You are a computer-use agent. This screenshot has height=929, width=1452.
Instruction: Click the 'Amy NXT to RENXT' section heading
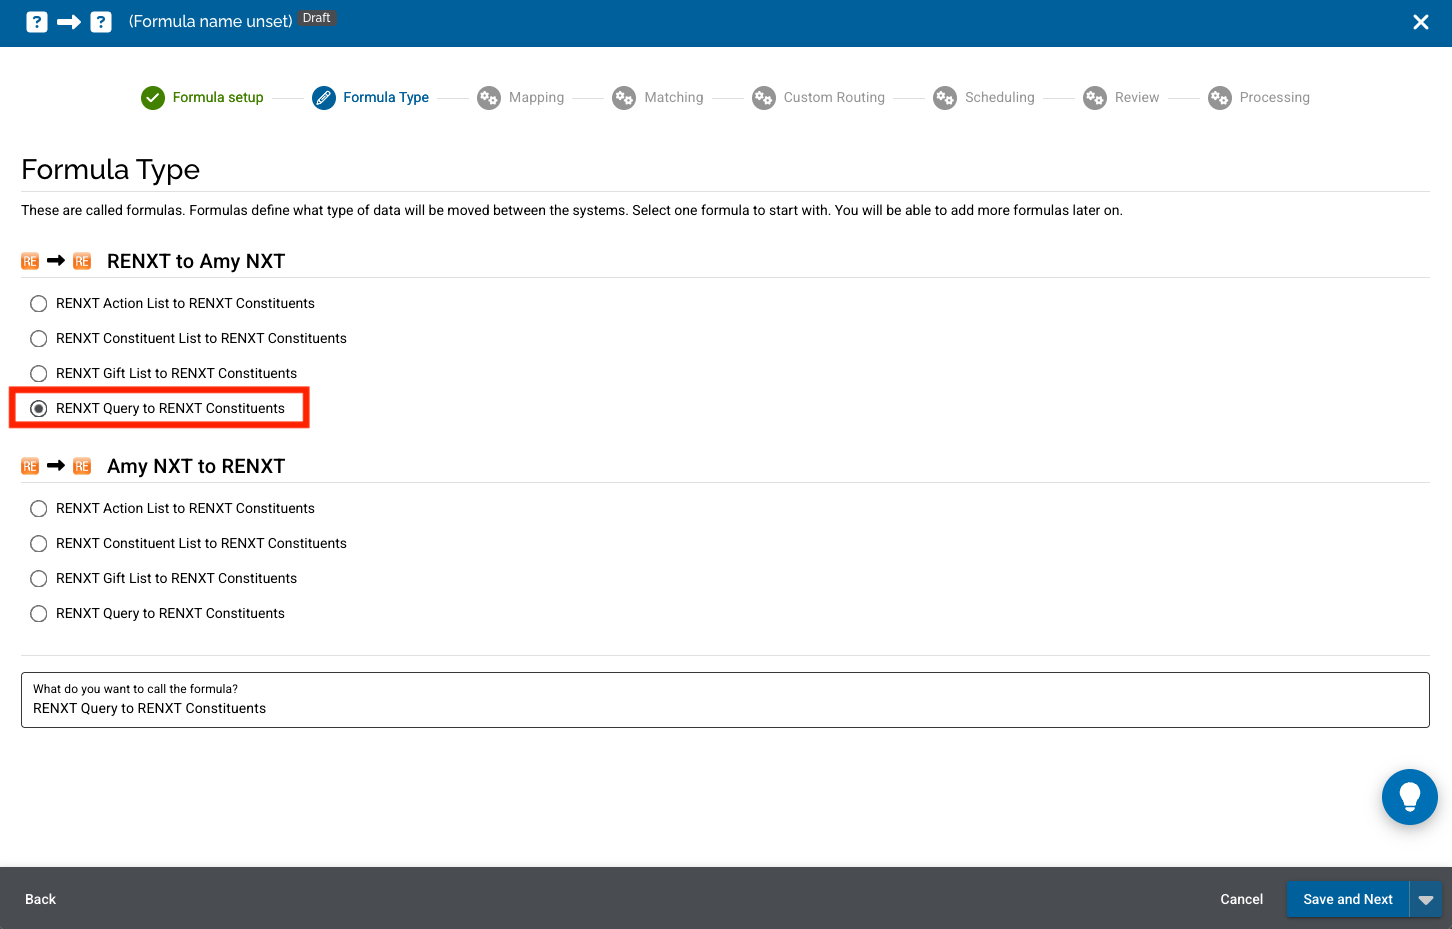click(196, 466)
